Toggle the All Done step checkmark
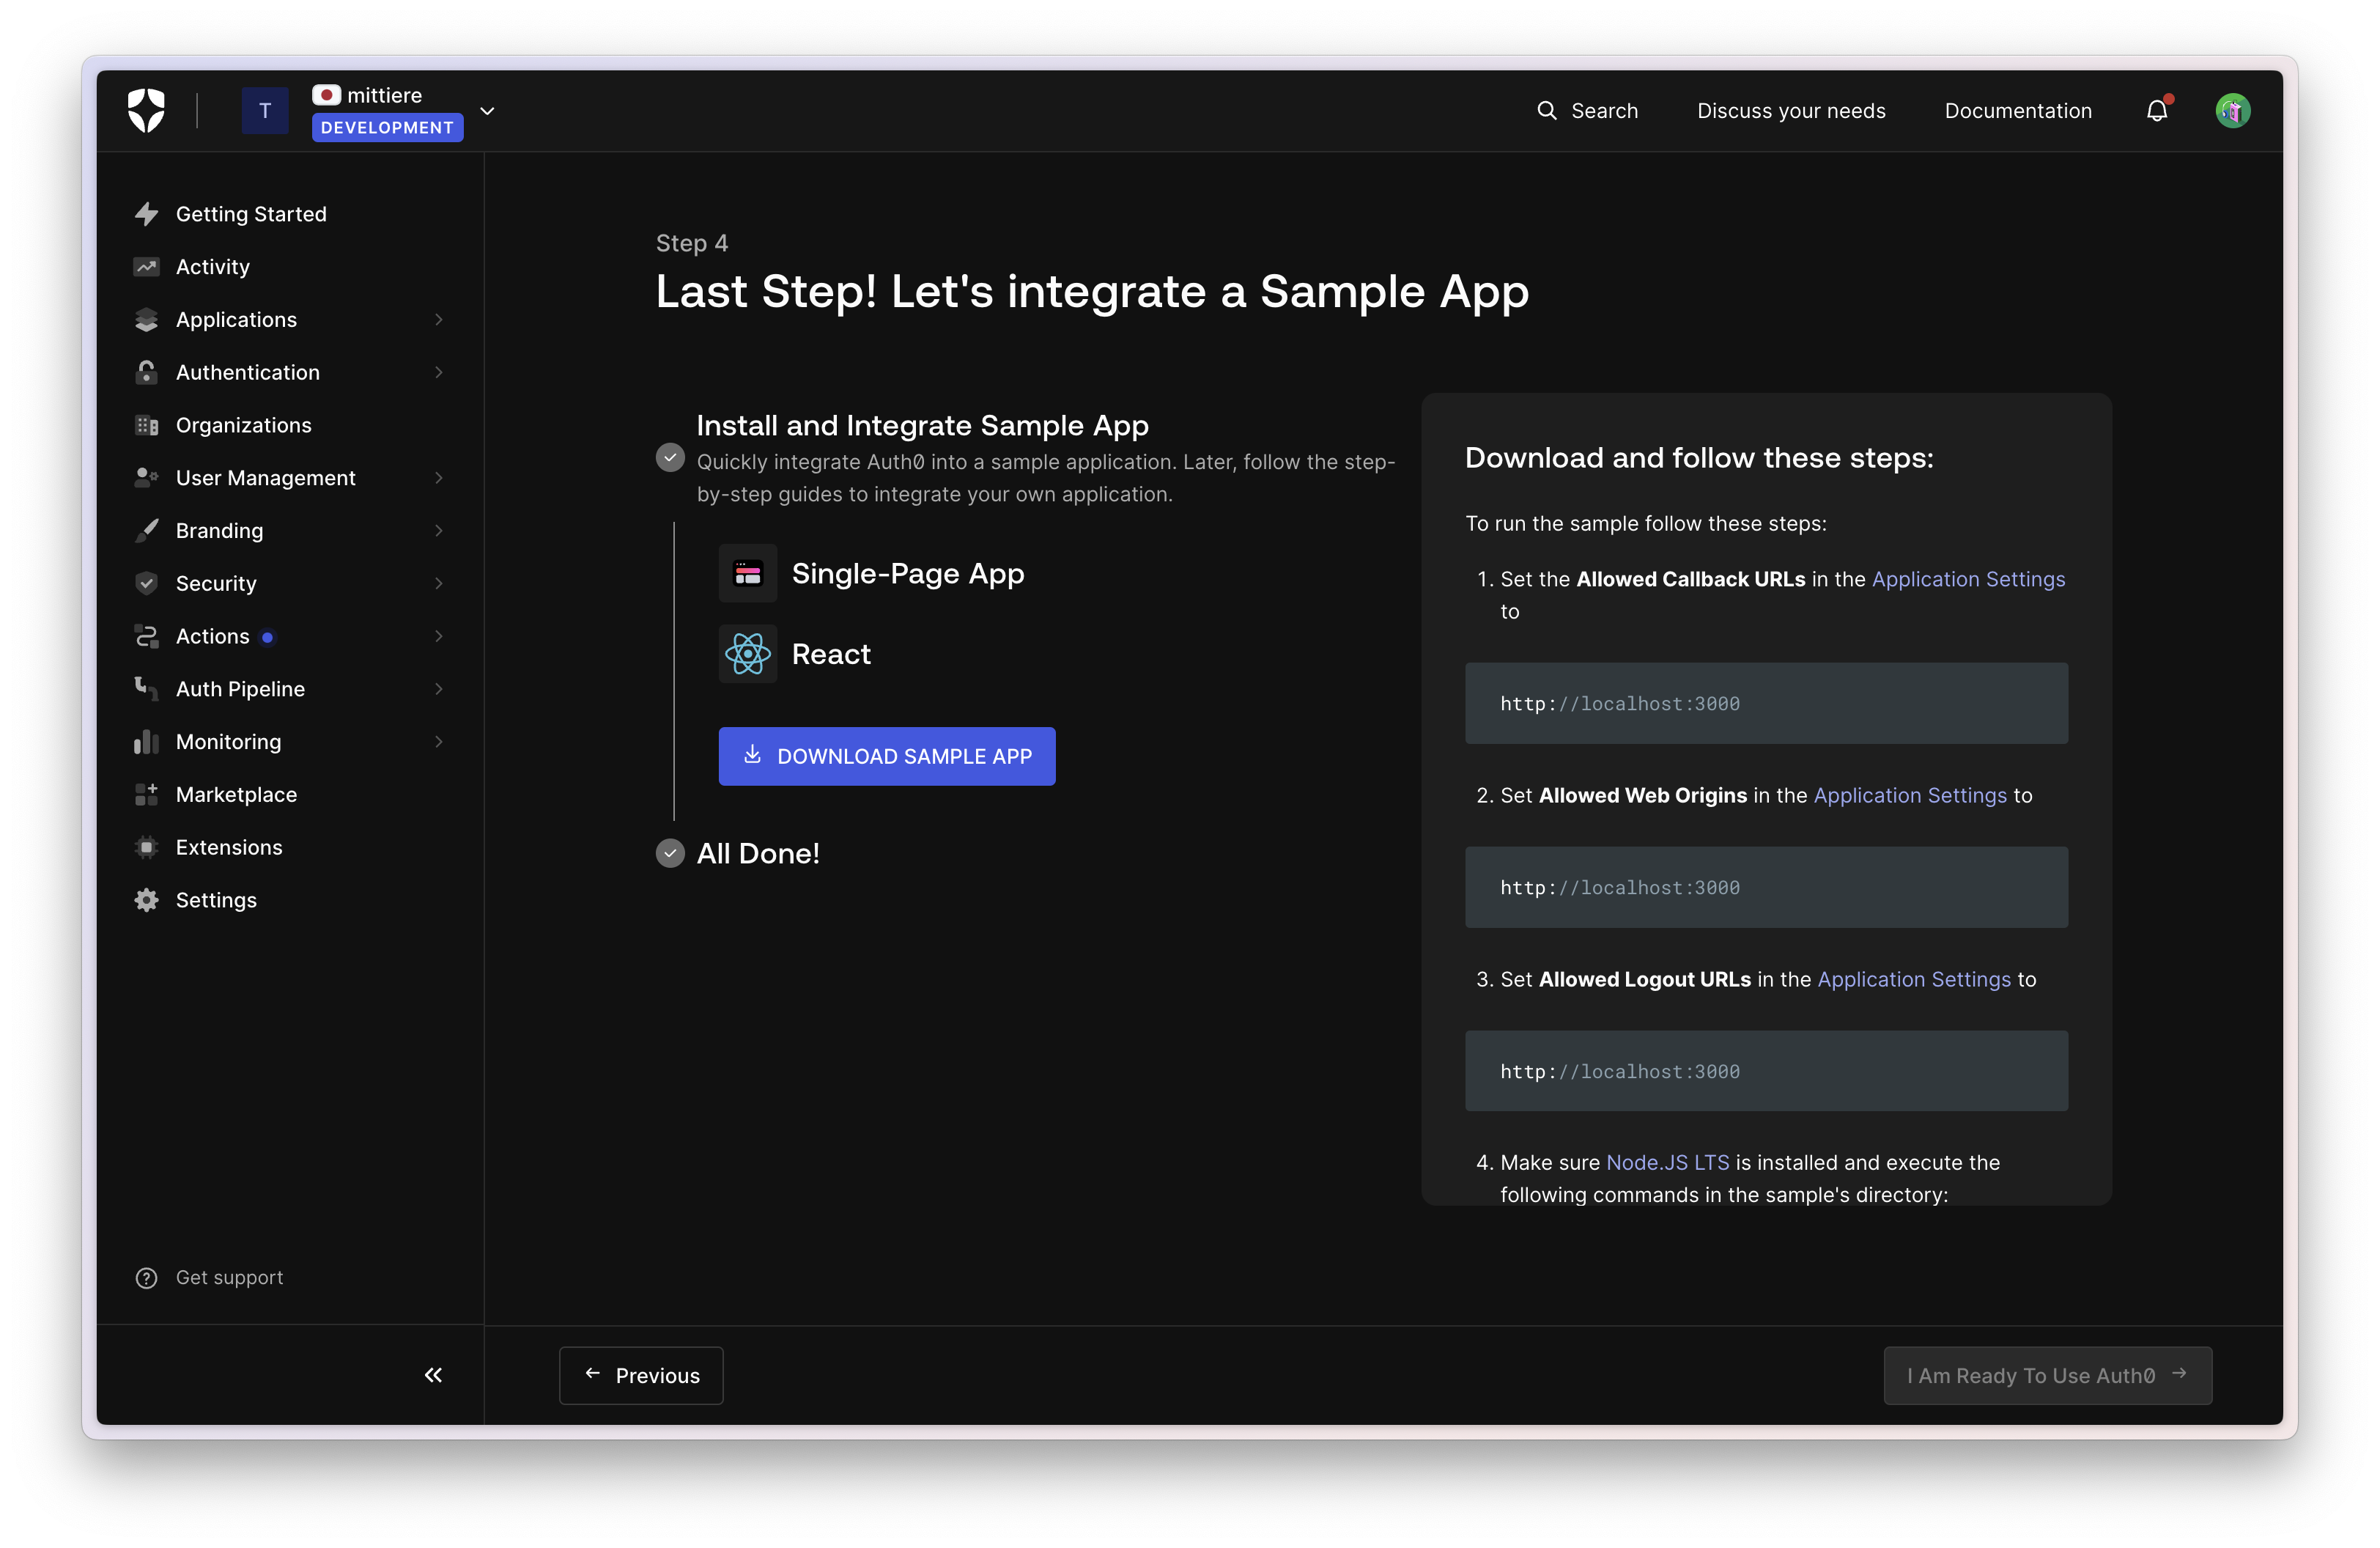Viewport: 2380px width, 1548px height. [670, 853]
